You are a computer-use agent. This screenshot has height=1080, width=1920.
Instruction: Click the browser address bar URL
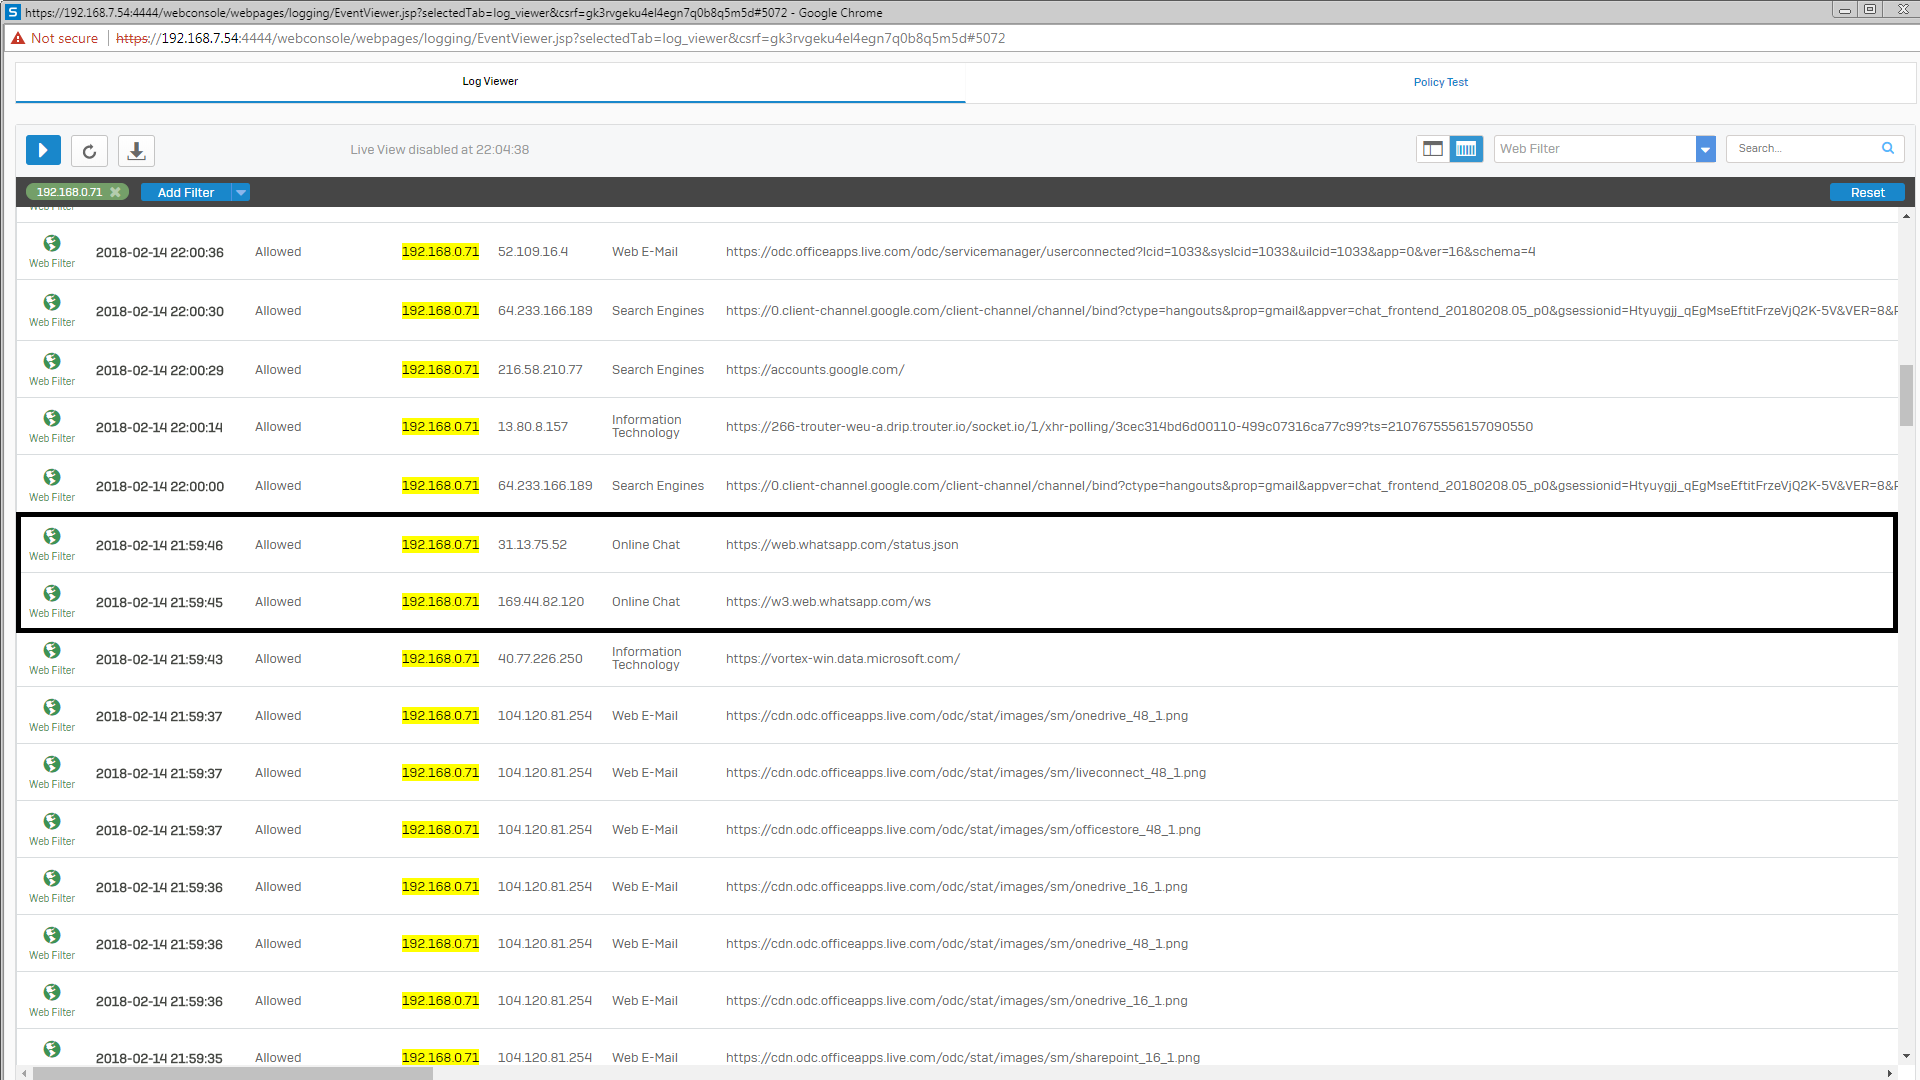(560, 38)
